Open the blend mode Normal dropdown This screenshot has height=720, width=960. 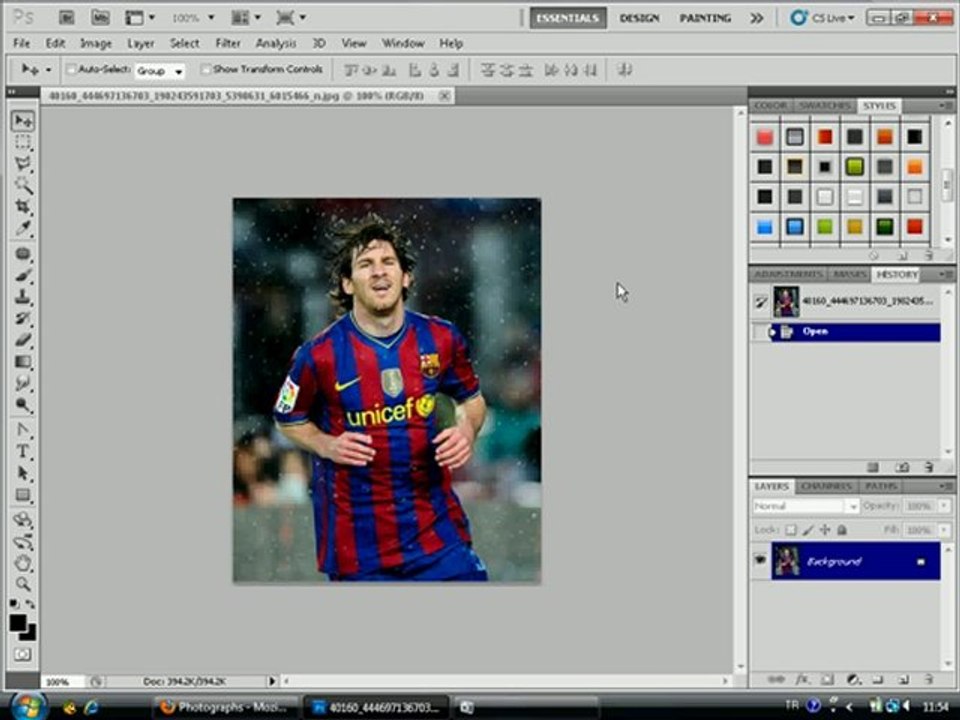click(x=805, y=506)
